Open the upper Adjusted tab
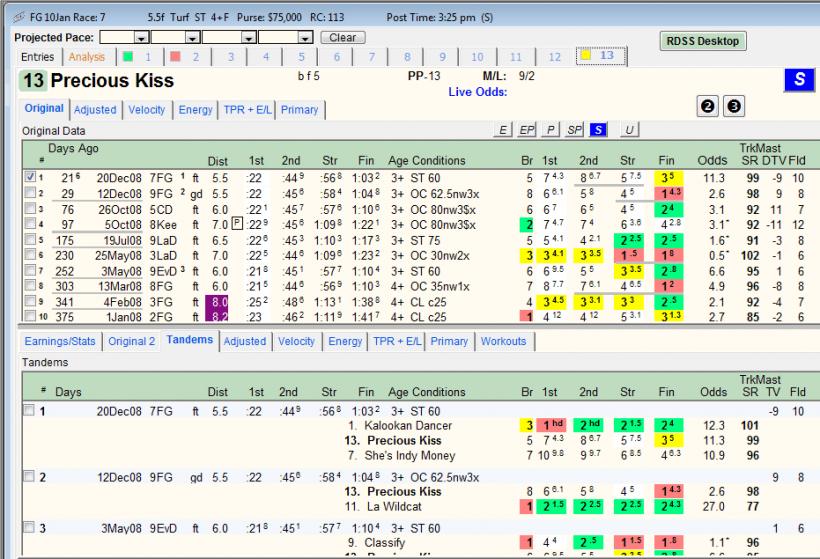 pyautogui.click(x=95, y=110)
